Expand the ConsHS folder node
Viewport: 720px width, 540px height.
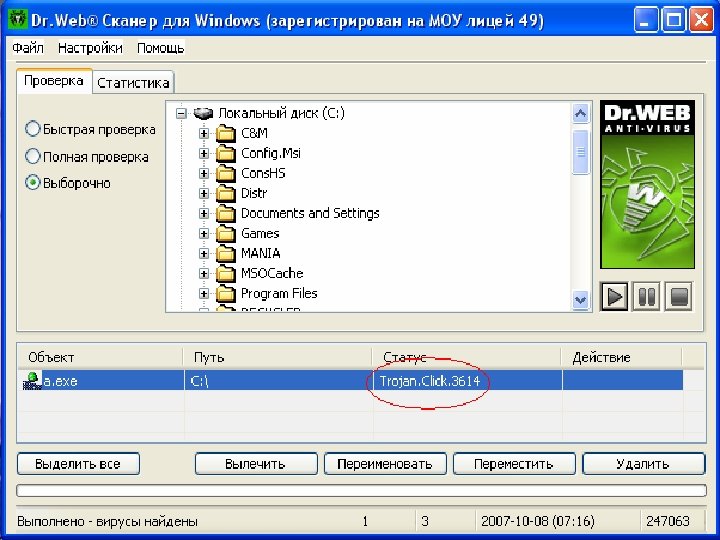(204, 174)
